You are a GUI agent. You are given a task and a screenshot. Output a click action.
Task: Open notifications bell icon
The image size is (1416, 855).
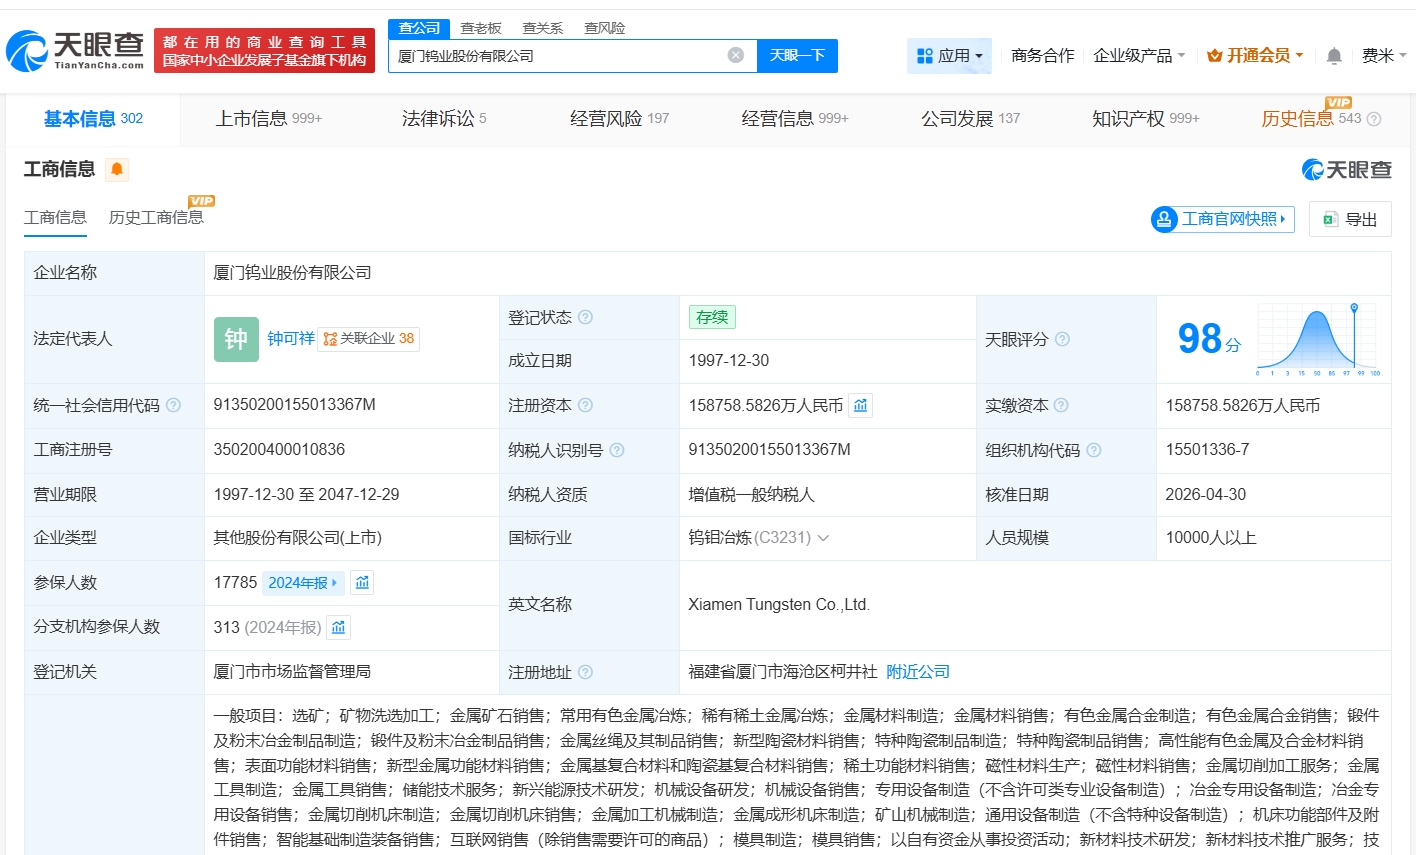point(1334,56)
